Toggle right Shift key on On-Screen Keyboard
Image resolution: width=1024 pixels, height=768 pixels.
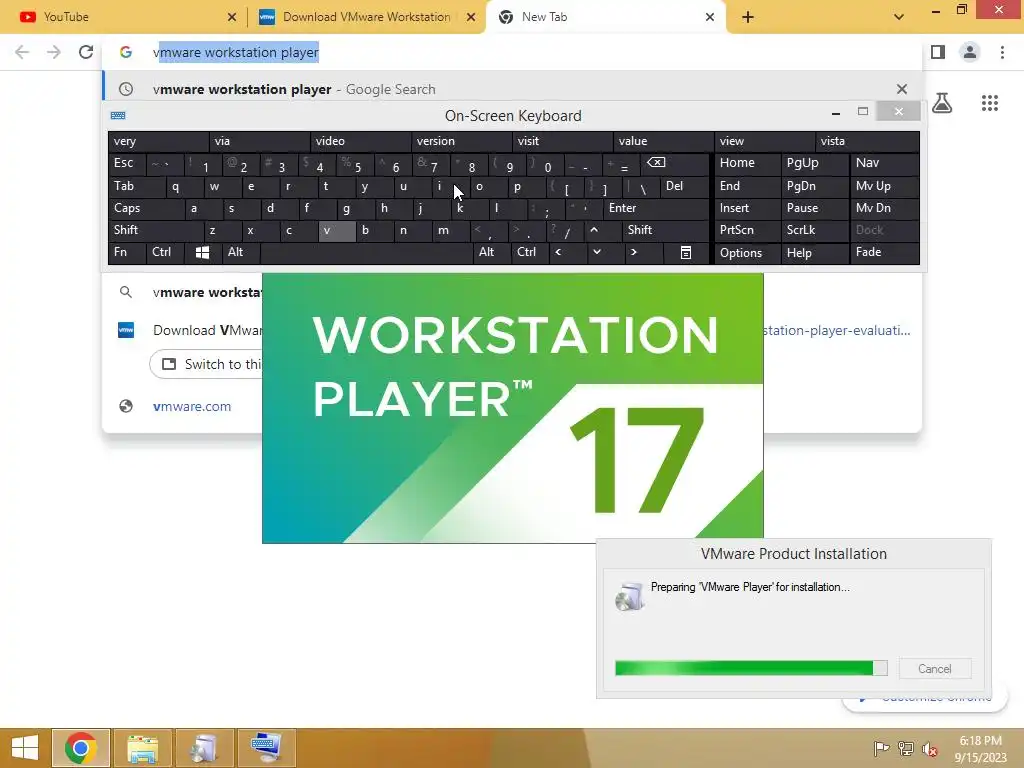click(x=665, y=230)
